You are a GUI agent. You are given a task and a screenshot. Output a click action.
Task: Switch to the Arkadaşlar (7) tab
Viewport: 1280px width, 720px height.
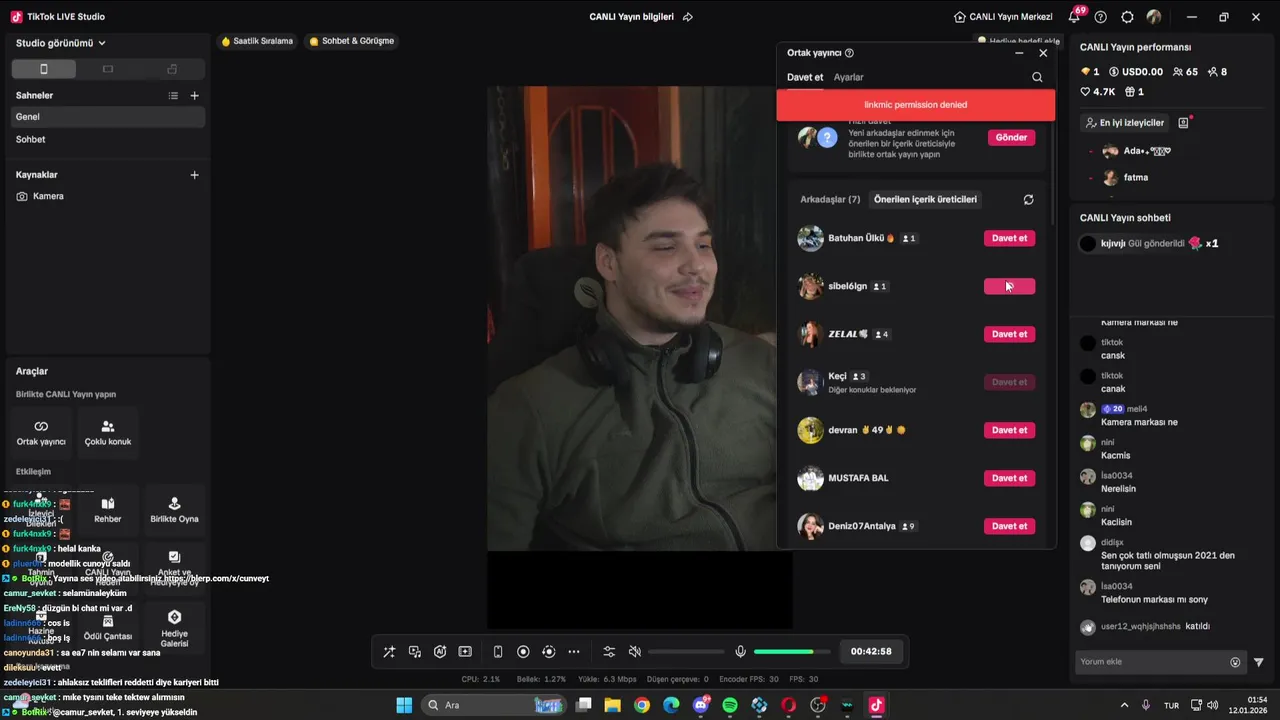[x=830, y=199]
